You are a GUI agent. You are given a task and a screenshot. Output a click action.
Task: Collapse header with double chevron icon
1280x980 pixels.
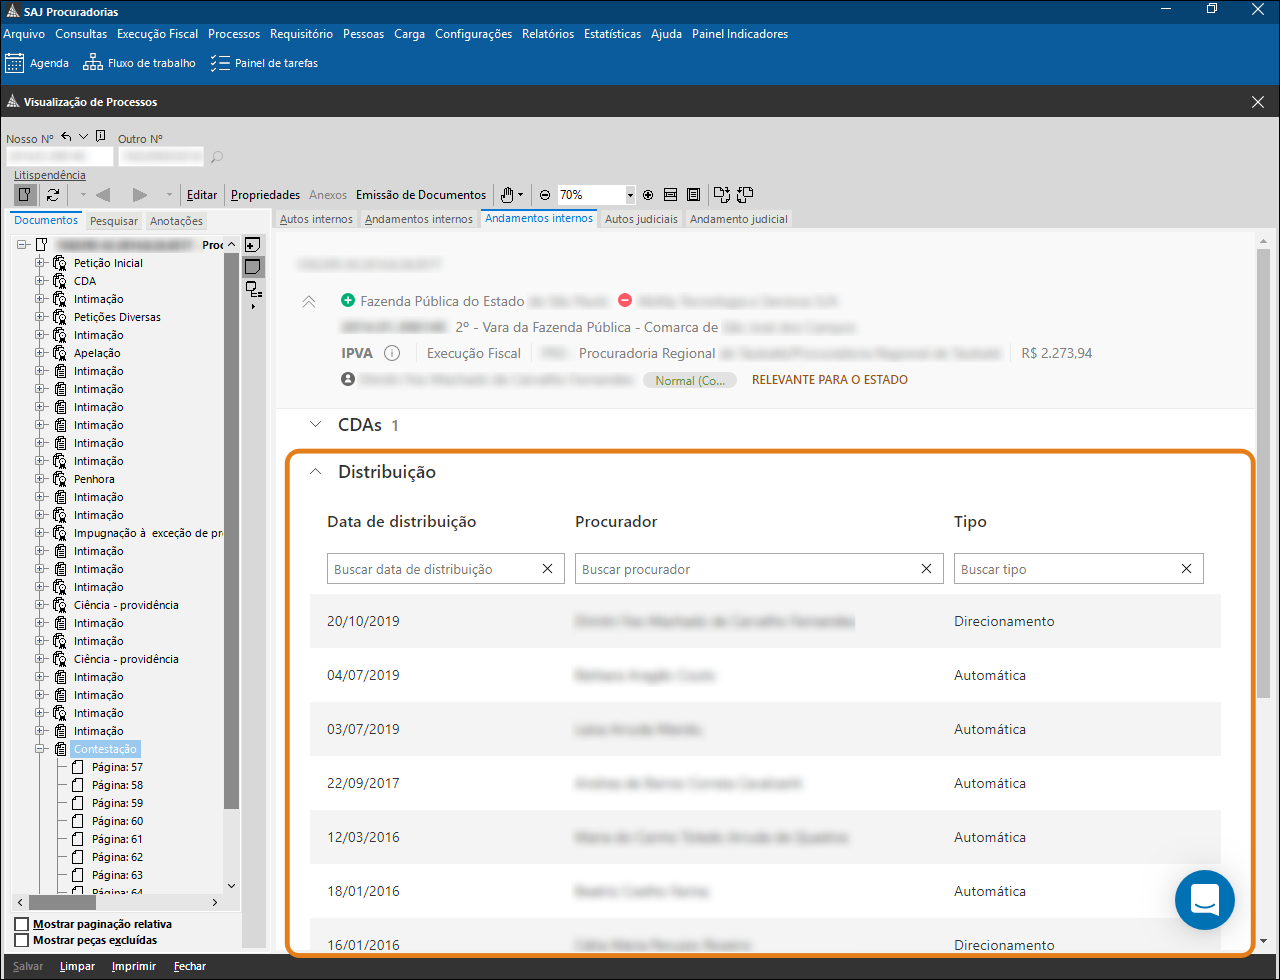309,301
